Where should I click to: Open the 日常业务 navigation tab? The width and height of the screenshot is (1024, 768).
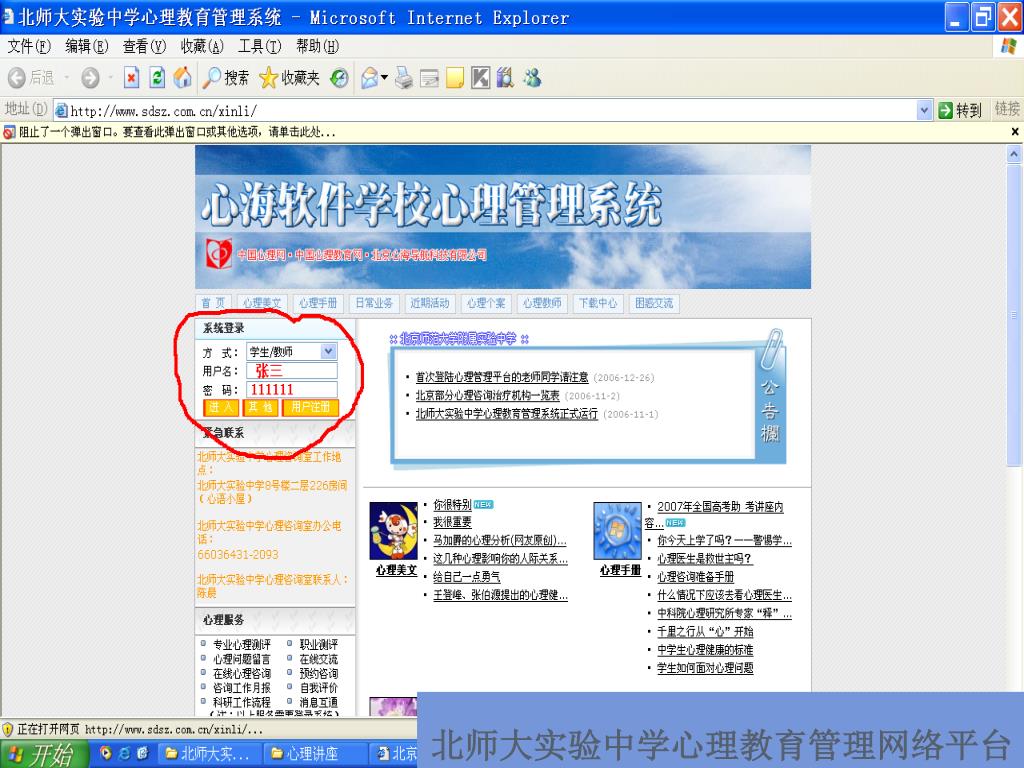coord(374,303)
